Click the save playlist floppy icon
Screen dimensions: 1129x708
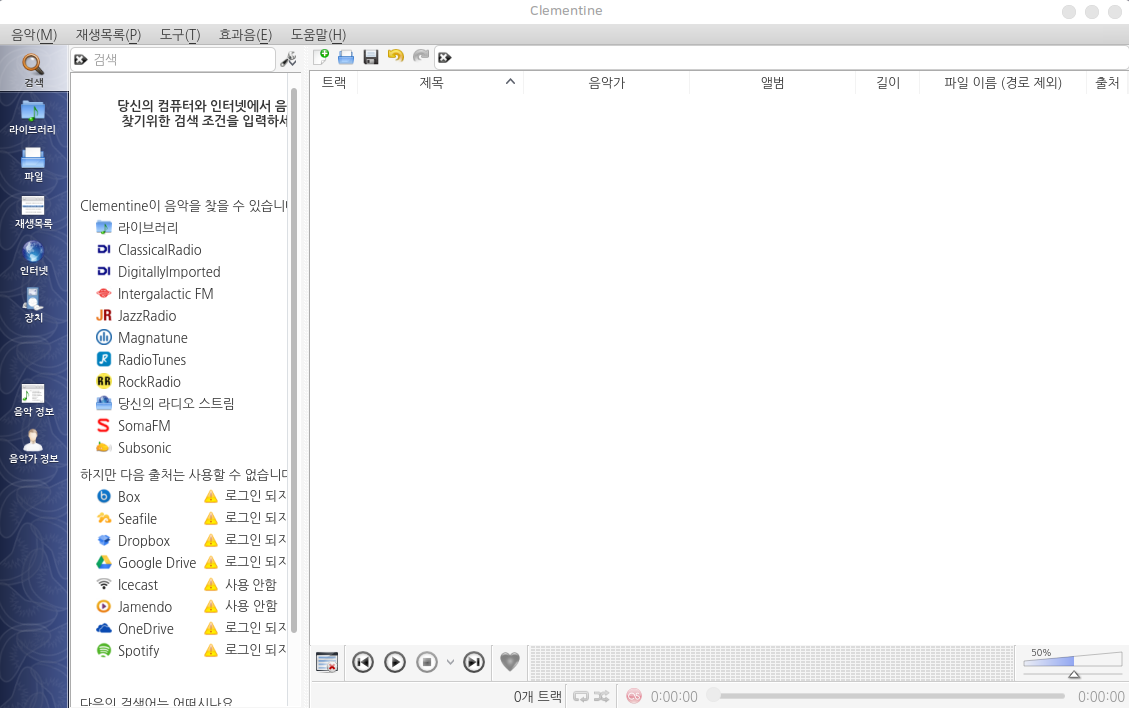tap(371, 58)
